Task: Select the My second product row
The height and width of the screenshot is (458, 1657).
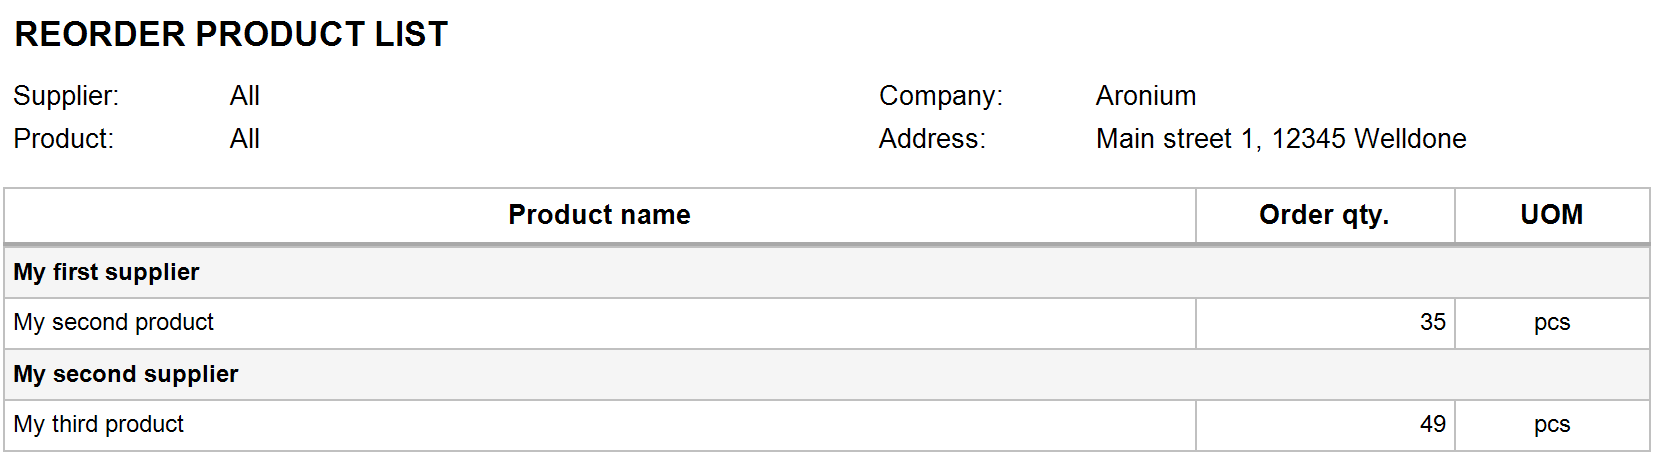Action: (827, 323)
